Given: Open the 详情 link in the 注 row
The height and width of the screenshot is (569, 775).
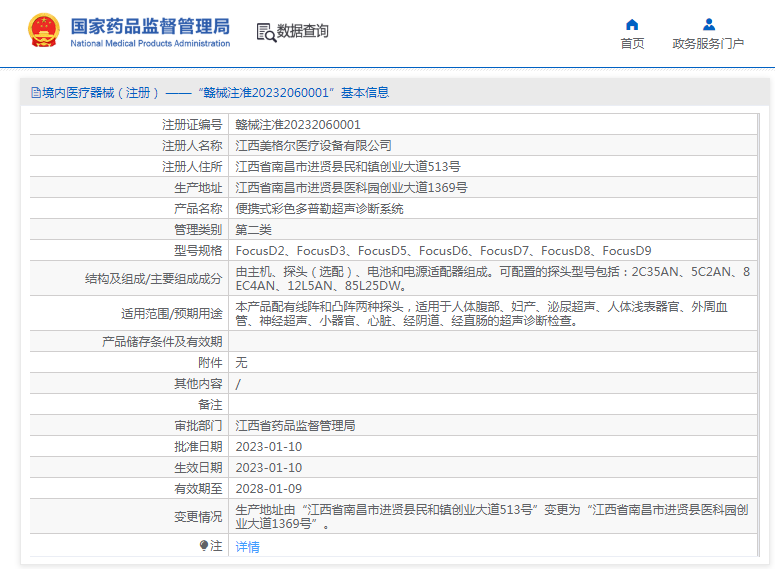Looking at the screenshot, I should (x=247, y=547).
